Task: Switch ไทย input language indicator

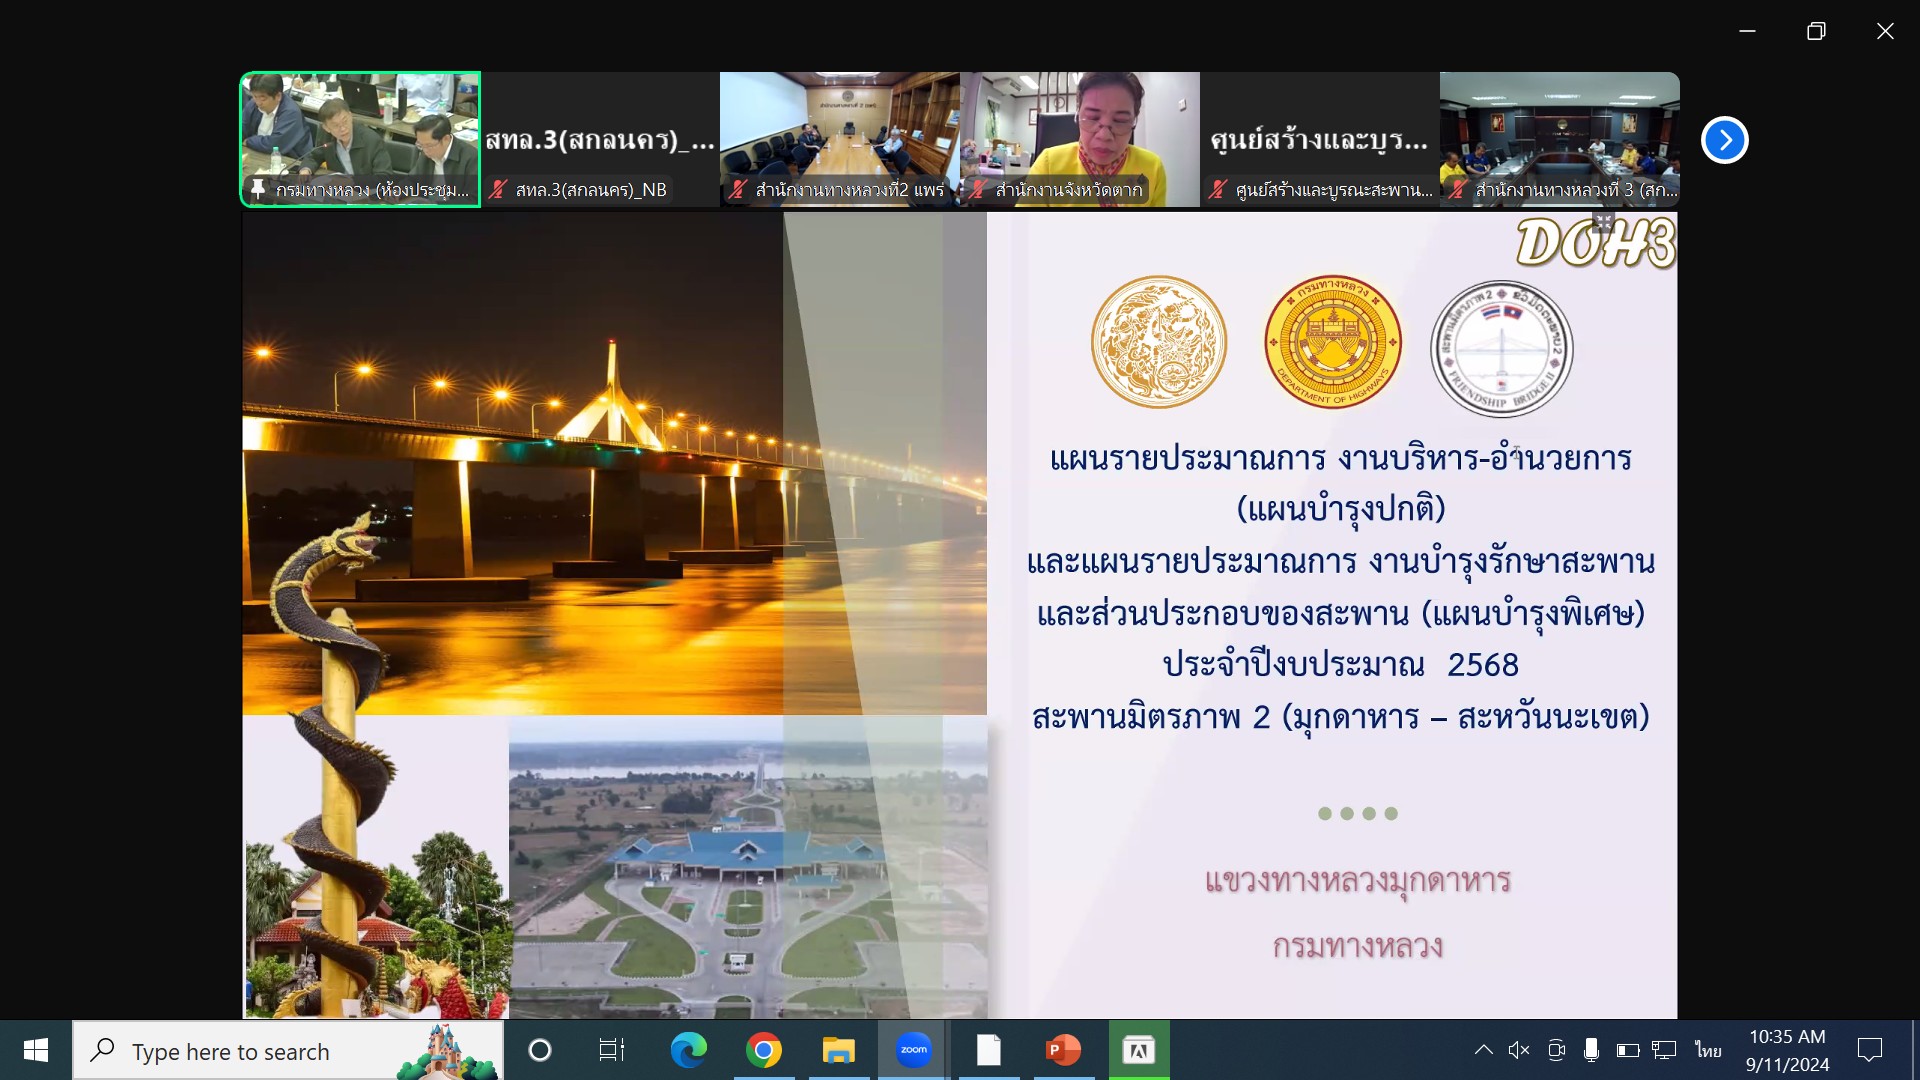Action: pyautogui.click(x=1708, y=1050)
